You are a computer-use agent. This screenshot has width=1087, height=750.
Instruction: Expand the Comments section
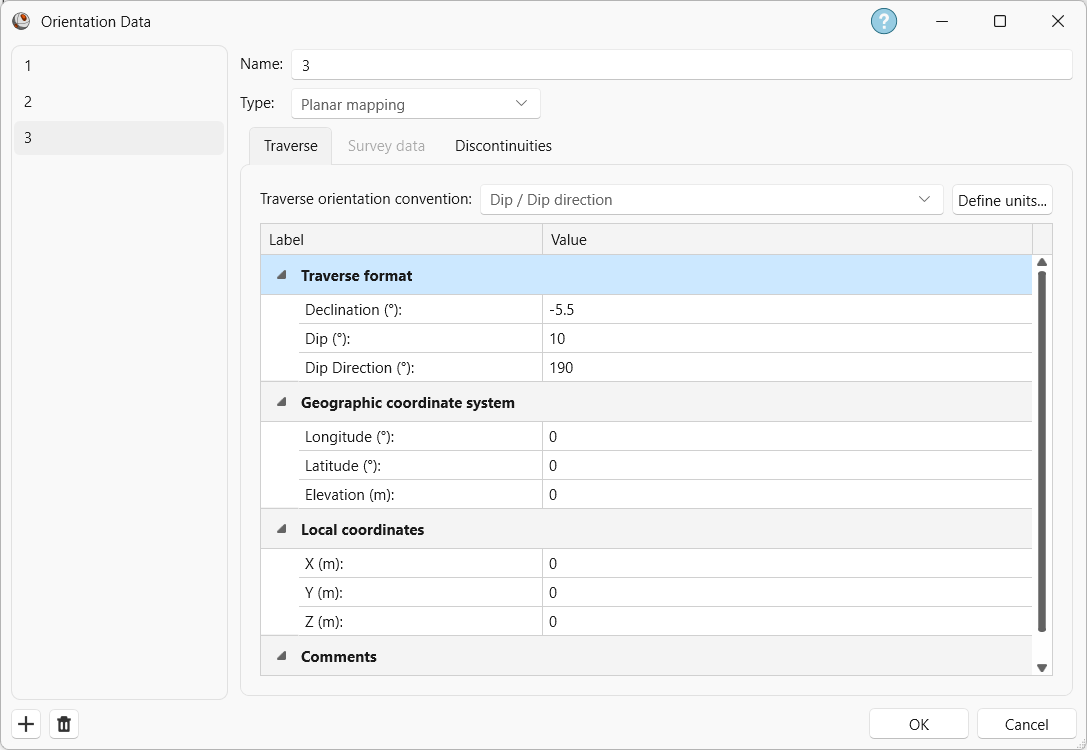(281, 656)
